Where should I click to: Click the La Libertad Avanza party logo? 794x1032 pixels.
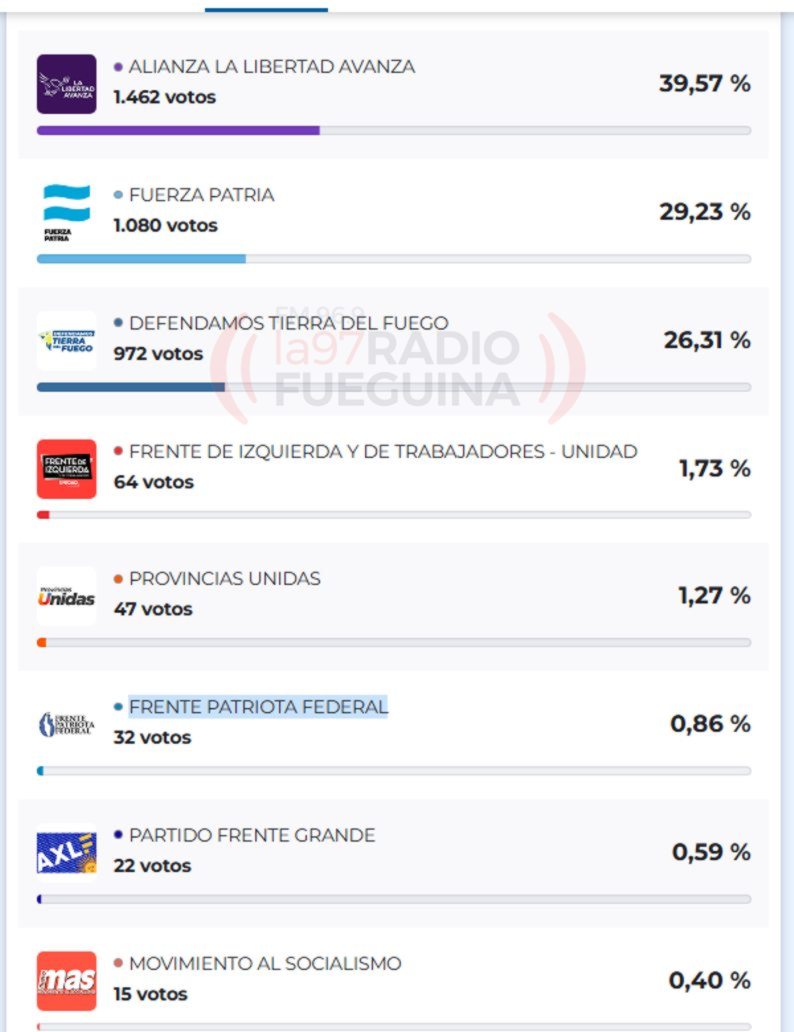[67, 84]
